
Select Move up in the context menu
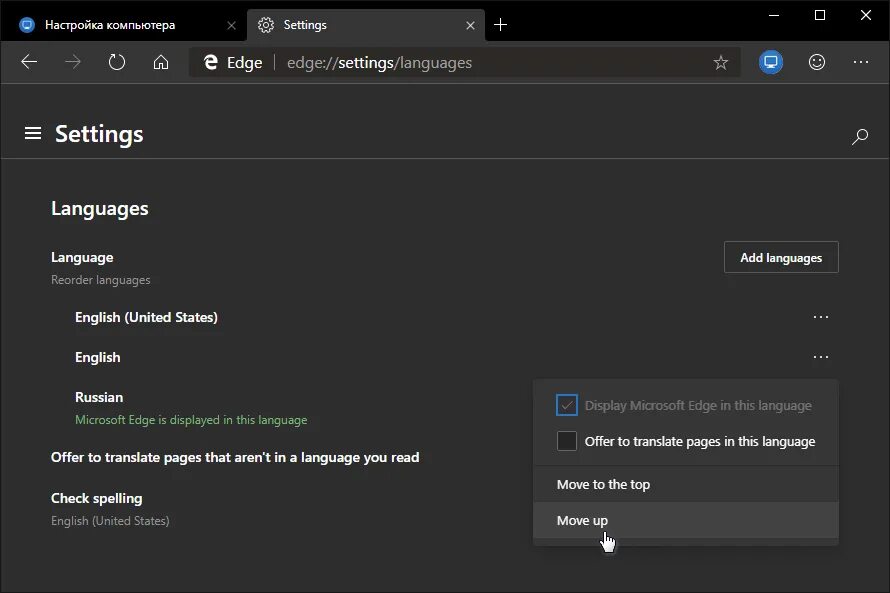click(686, 520)
